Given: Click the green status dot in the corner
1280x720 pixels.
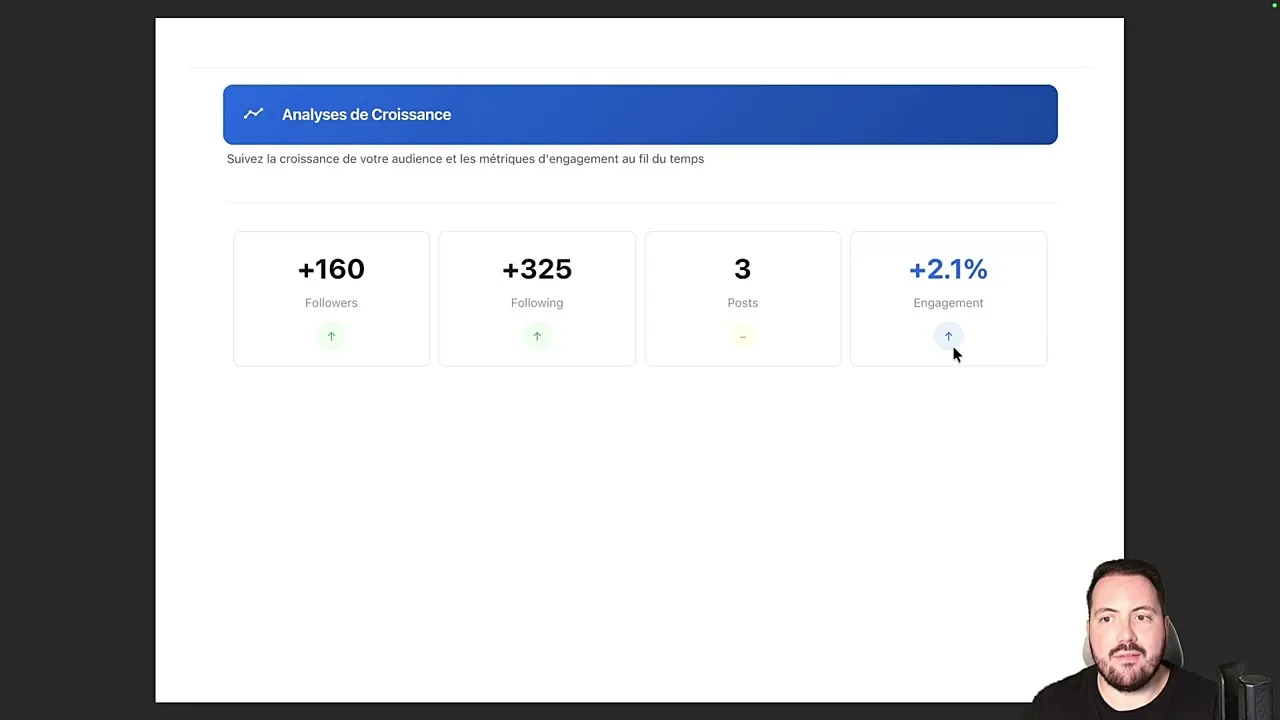Looking at the screenshot, I should (1272, 4).
